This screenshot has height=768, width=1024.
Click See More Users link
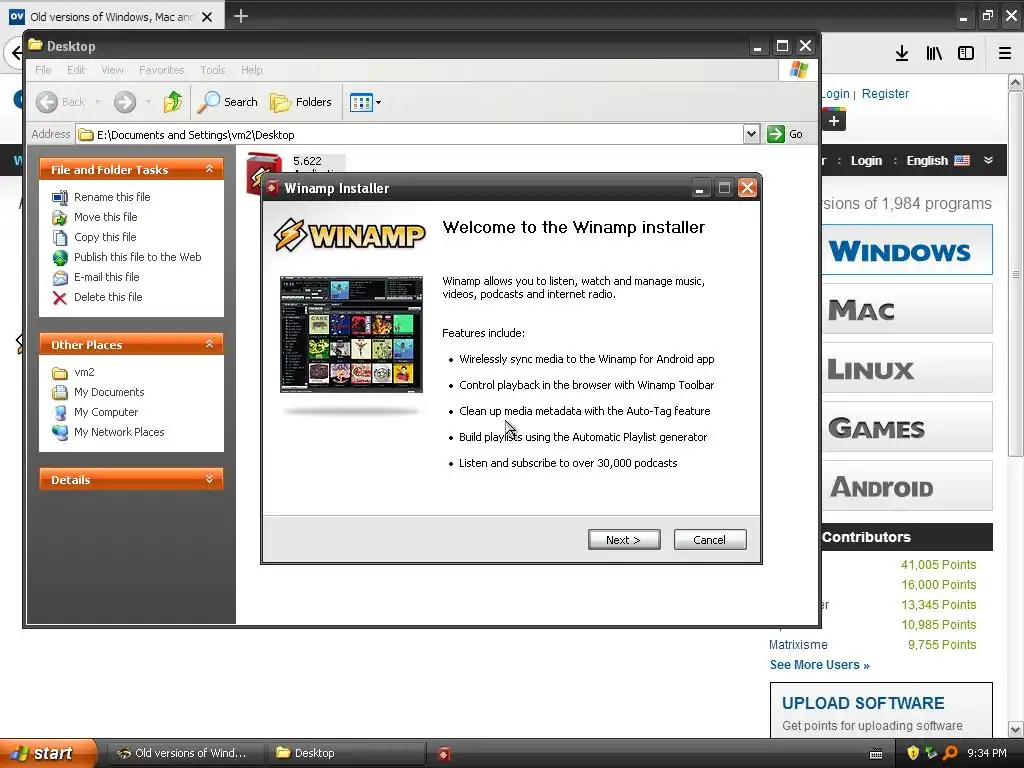(x=819, y=665)
